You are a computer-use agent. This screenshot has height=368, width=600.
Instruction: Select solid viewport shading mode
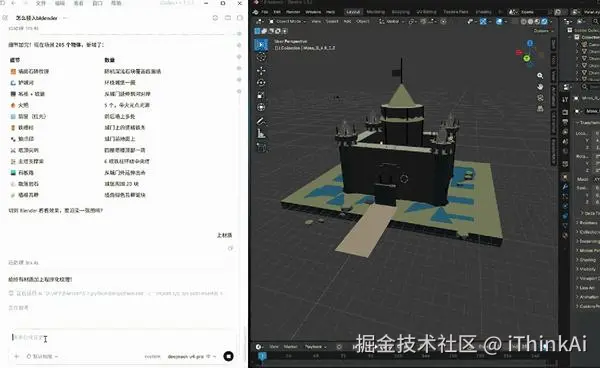(x=531, y=21)
